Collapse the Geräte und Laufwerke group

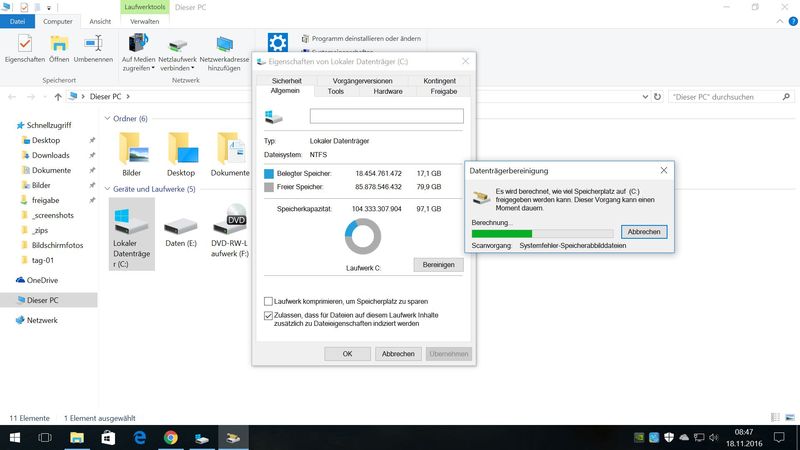coord(107,189)
